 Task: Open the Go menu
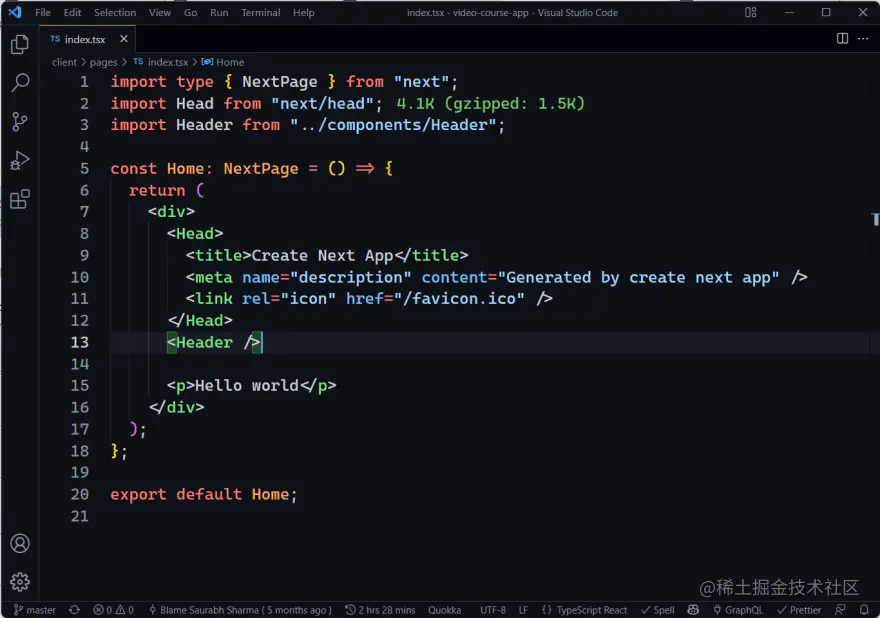point(190,12)
